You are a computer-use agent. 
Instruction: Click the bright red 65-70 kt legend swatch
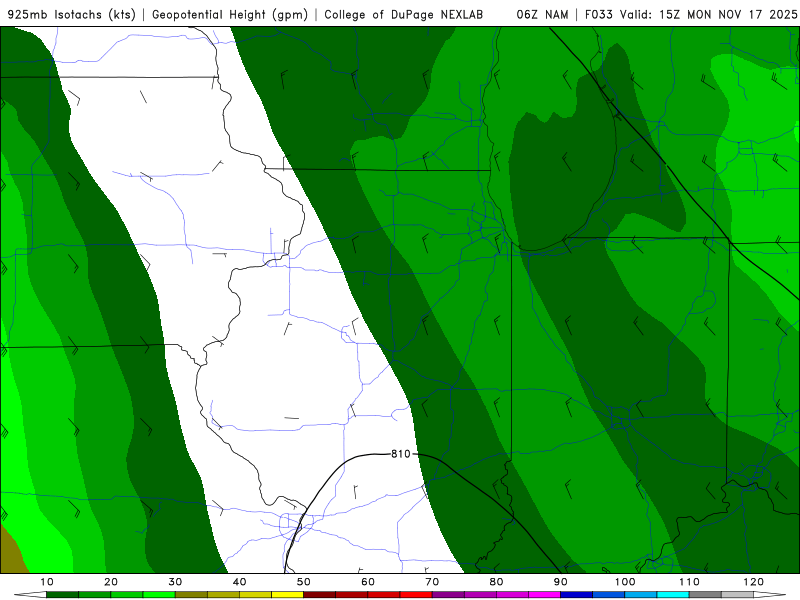pyautogui.click(x=416, y=595)
